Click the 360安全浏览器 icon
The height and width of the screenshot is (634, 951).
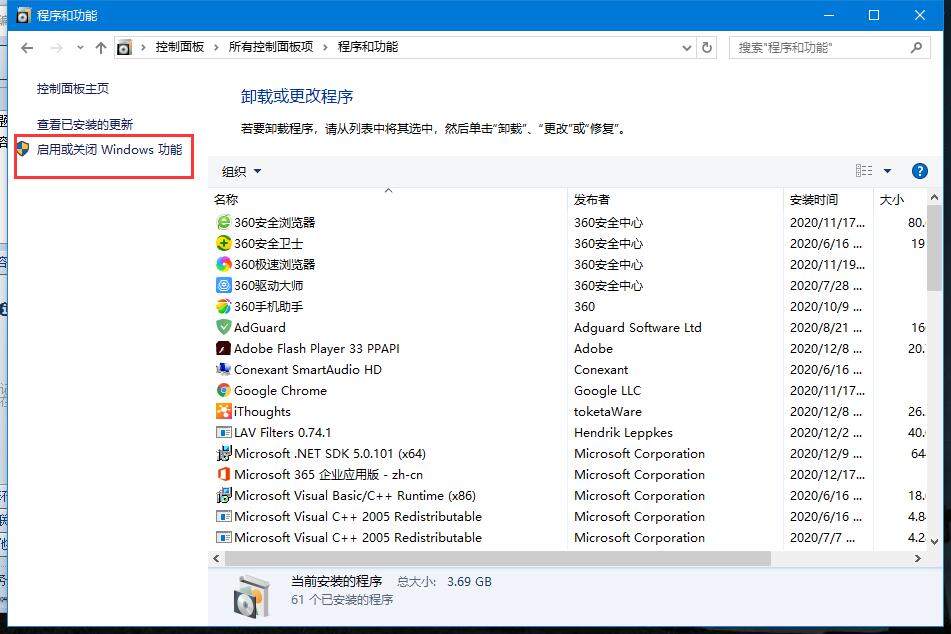tap(226, 222)
